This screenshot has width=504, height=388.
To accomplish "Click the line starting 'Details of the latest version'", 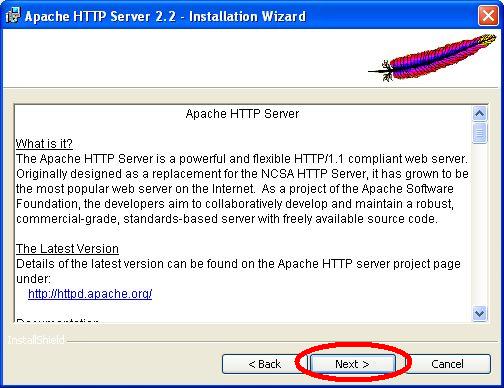I will (x=238, y=264).
